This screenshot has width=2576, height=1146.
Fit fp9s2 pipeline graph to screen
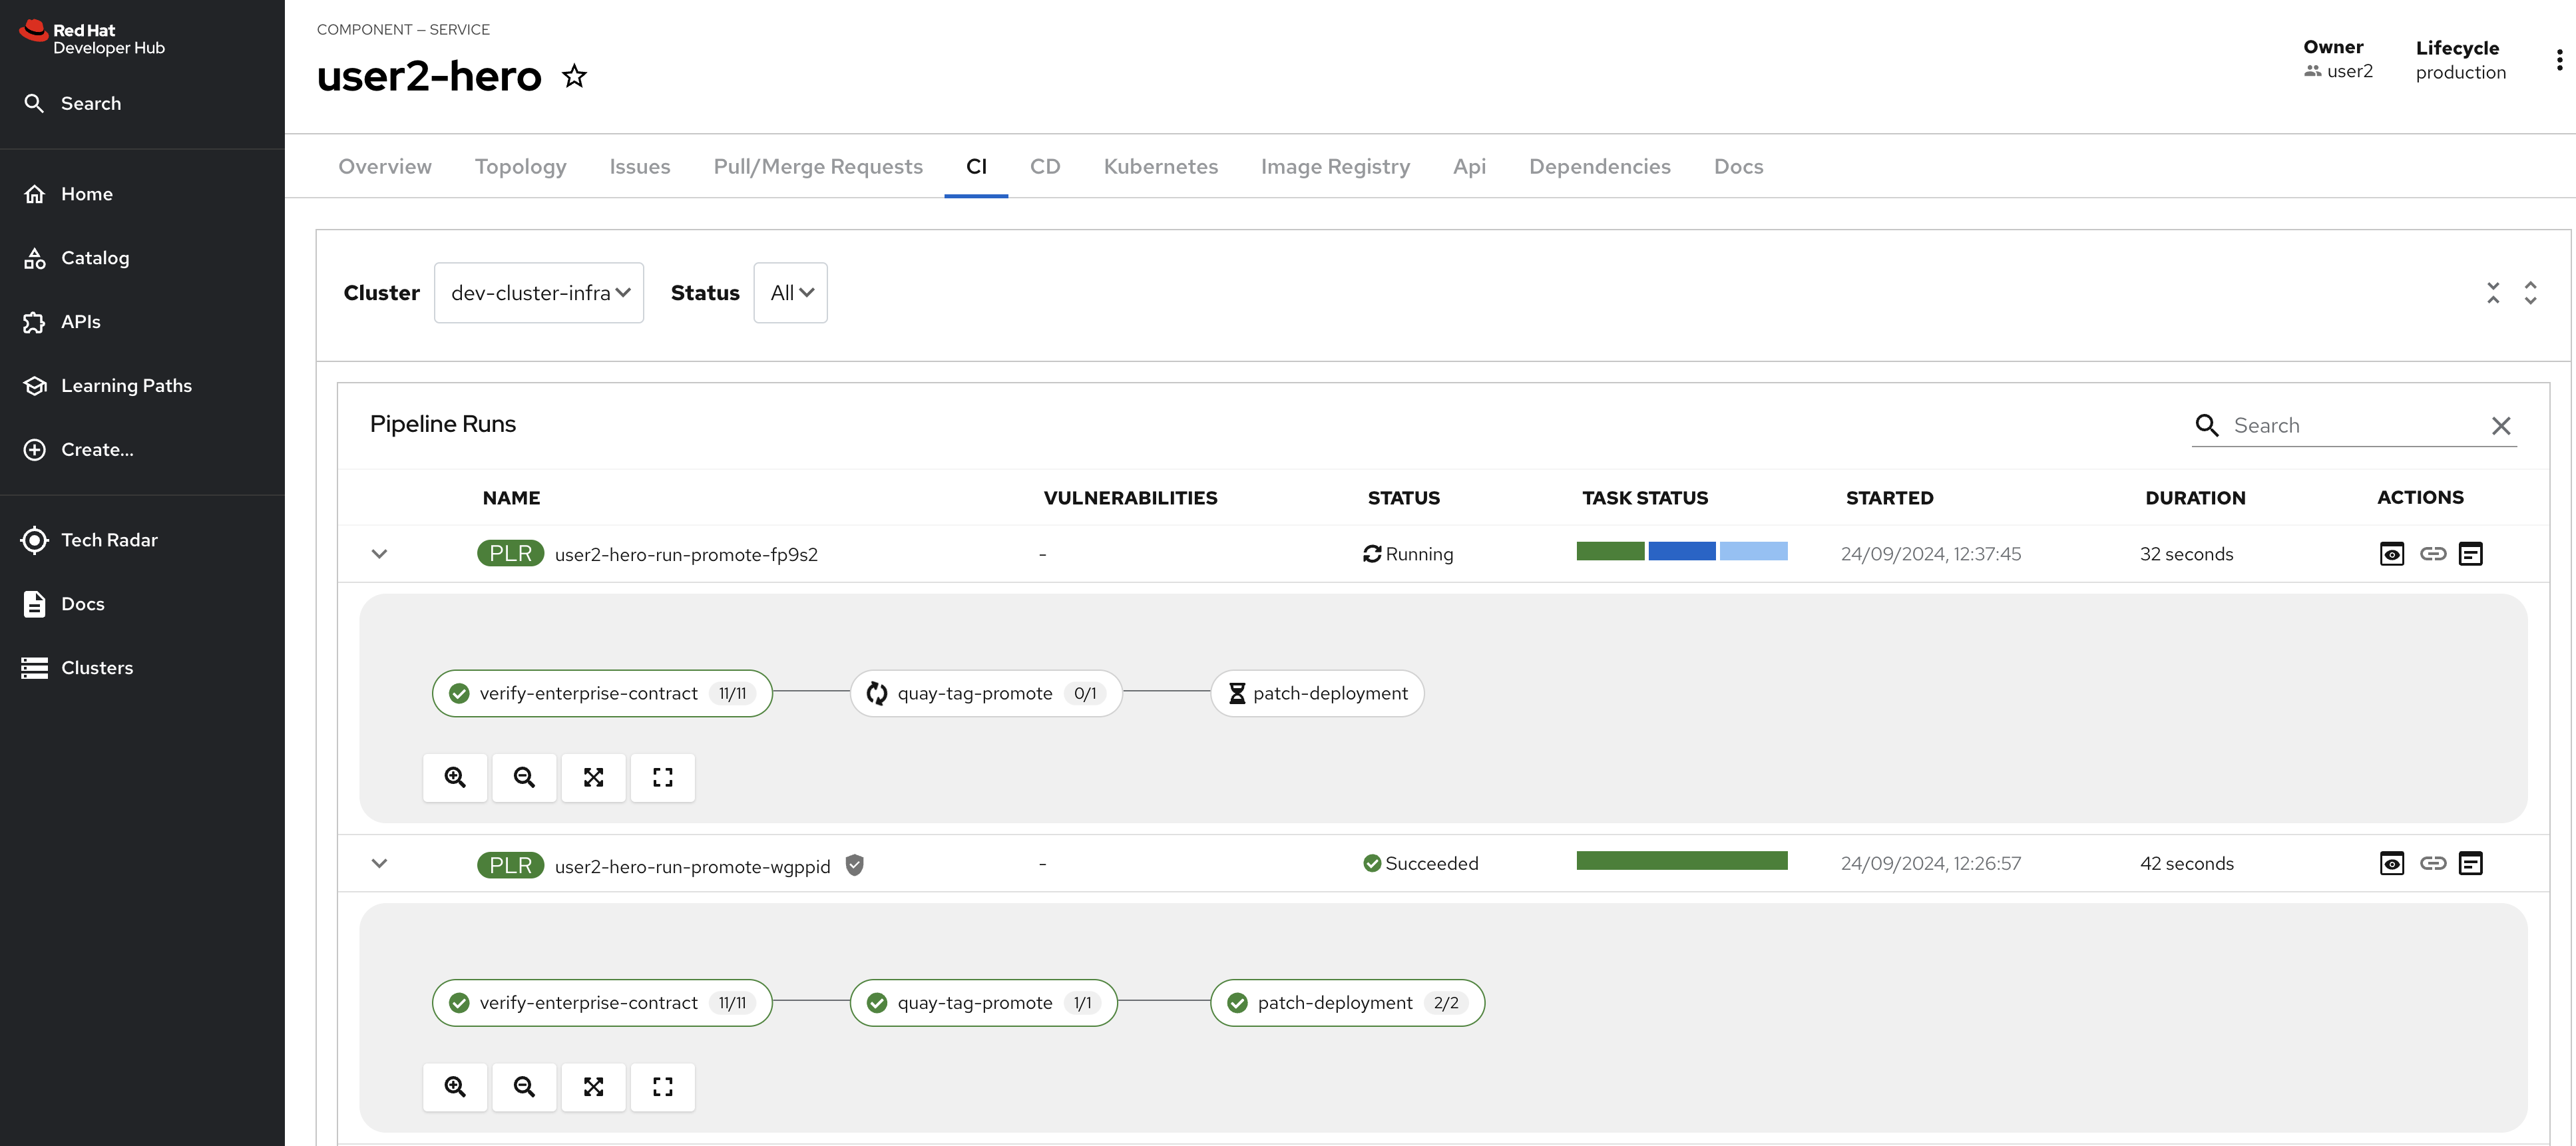[x=593, y=778]
